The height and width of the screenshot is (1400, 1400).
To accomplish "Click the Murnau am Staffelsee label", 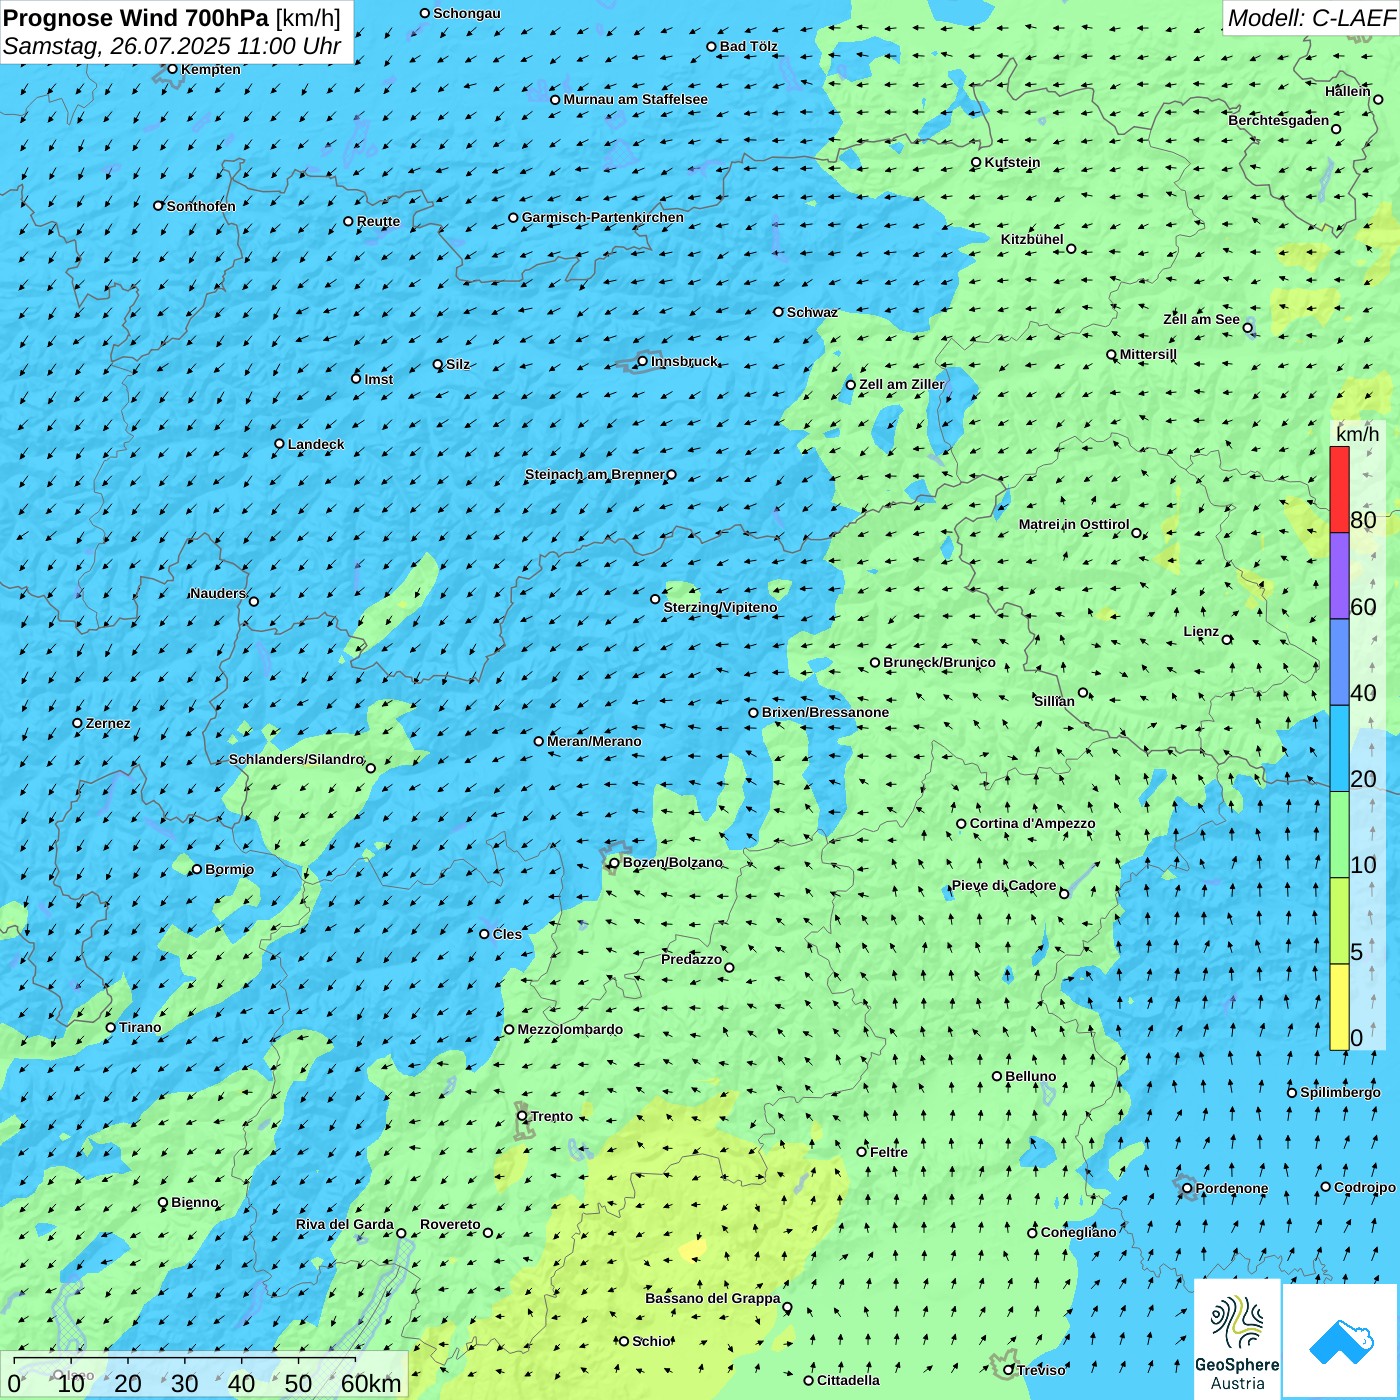I will [635, 99].
